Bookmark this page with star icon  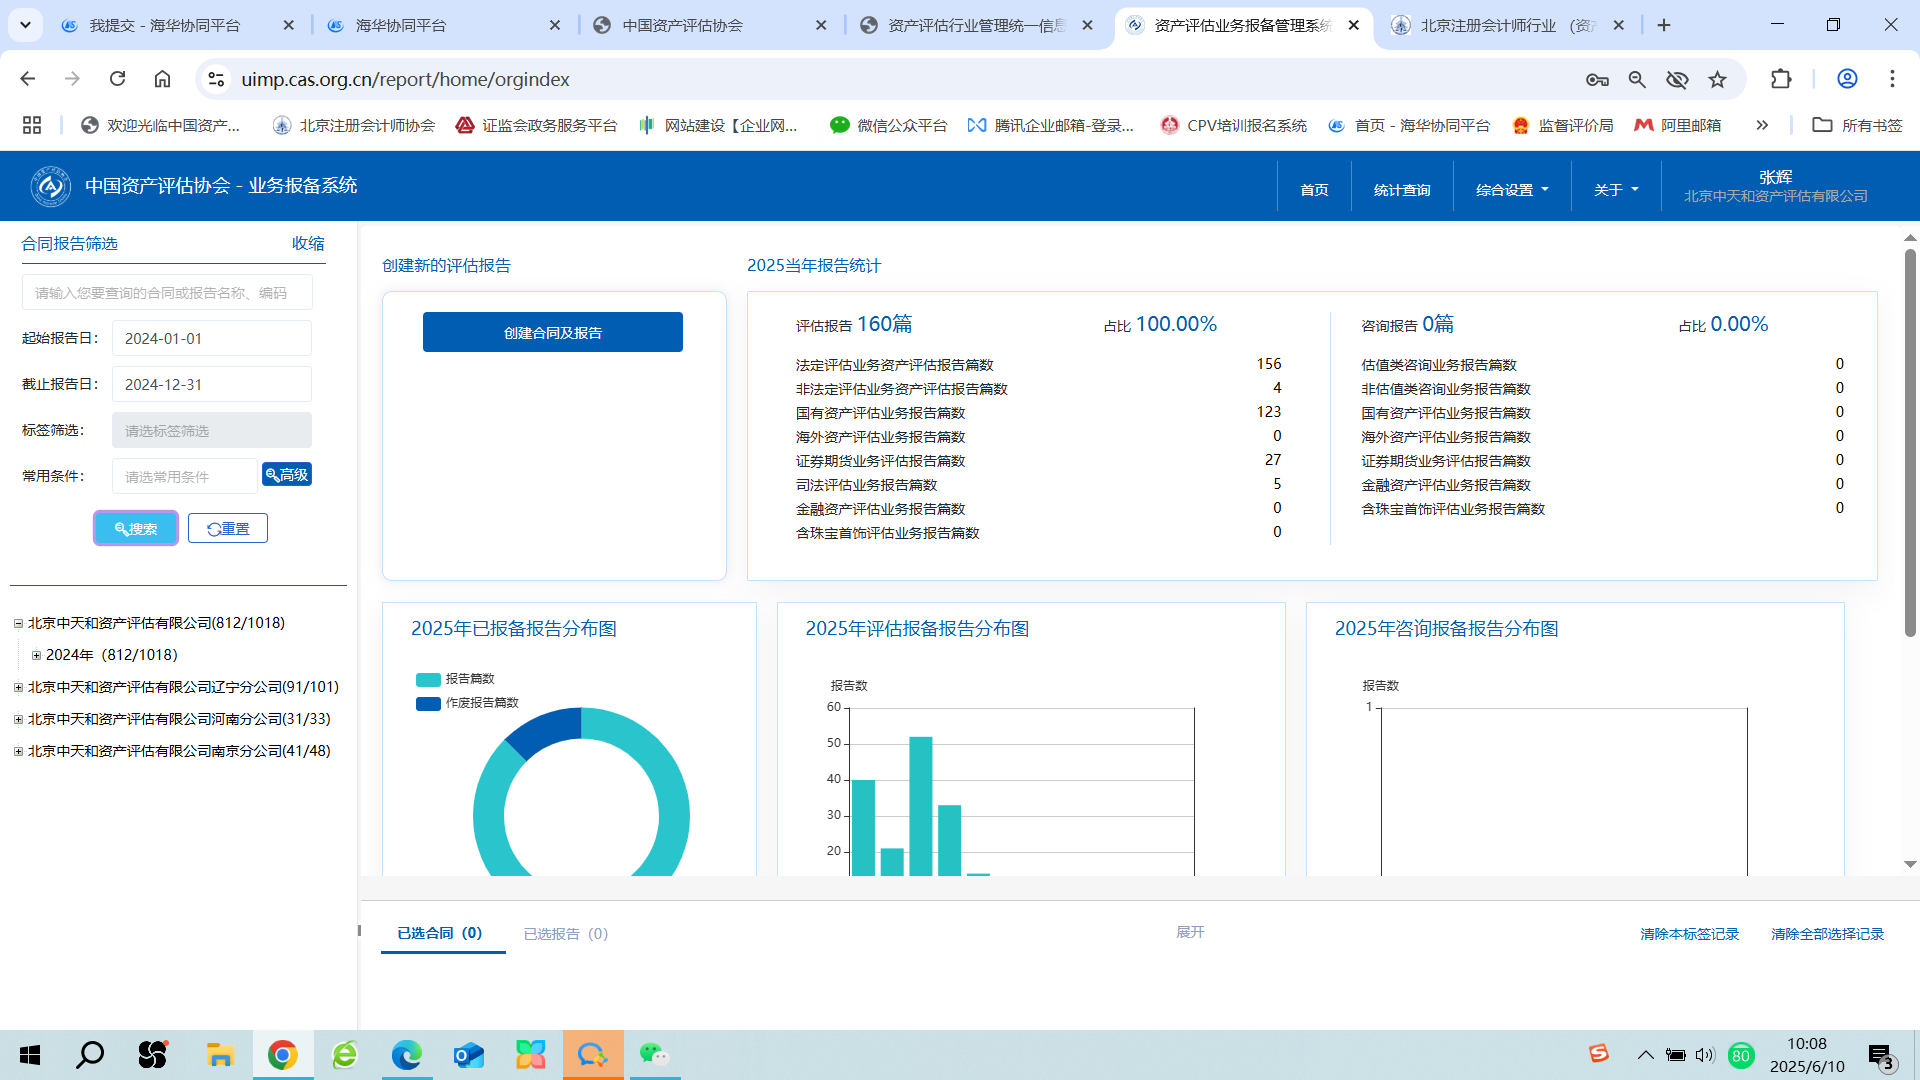pos(1717,79)
